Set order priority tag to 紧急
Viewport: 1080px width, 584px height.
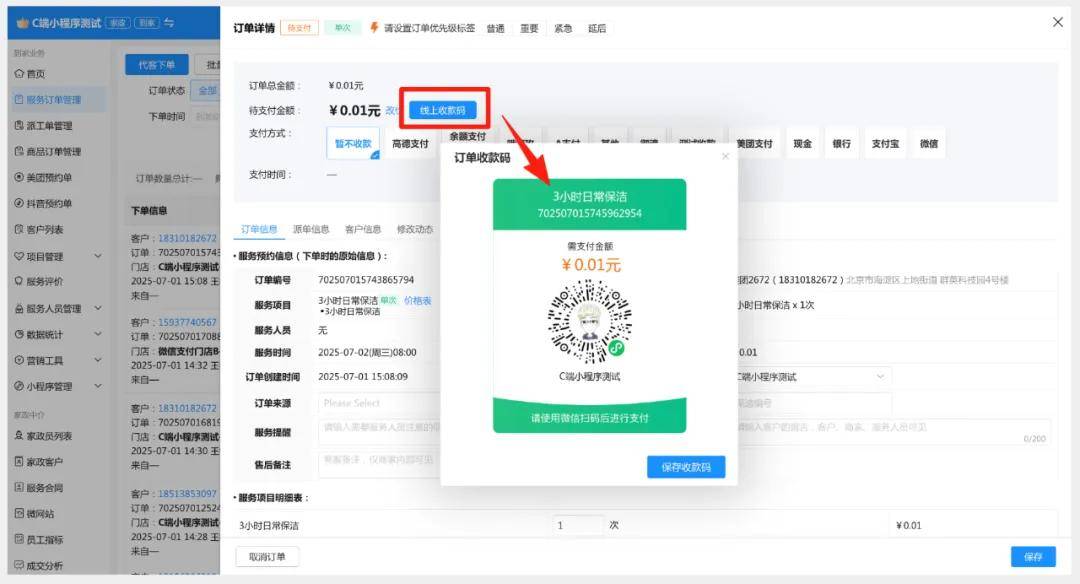point(563,28)
